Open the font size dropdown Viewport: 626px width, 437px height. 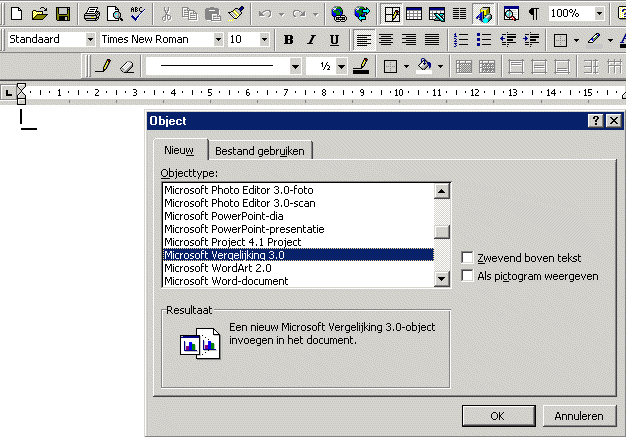(266, 40)
